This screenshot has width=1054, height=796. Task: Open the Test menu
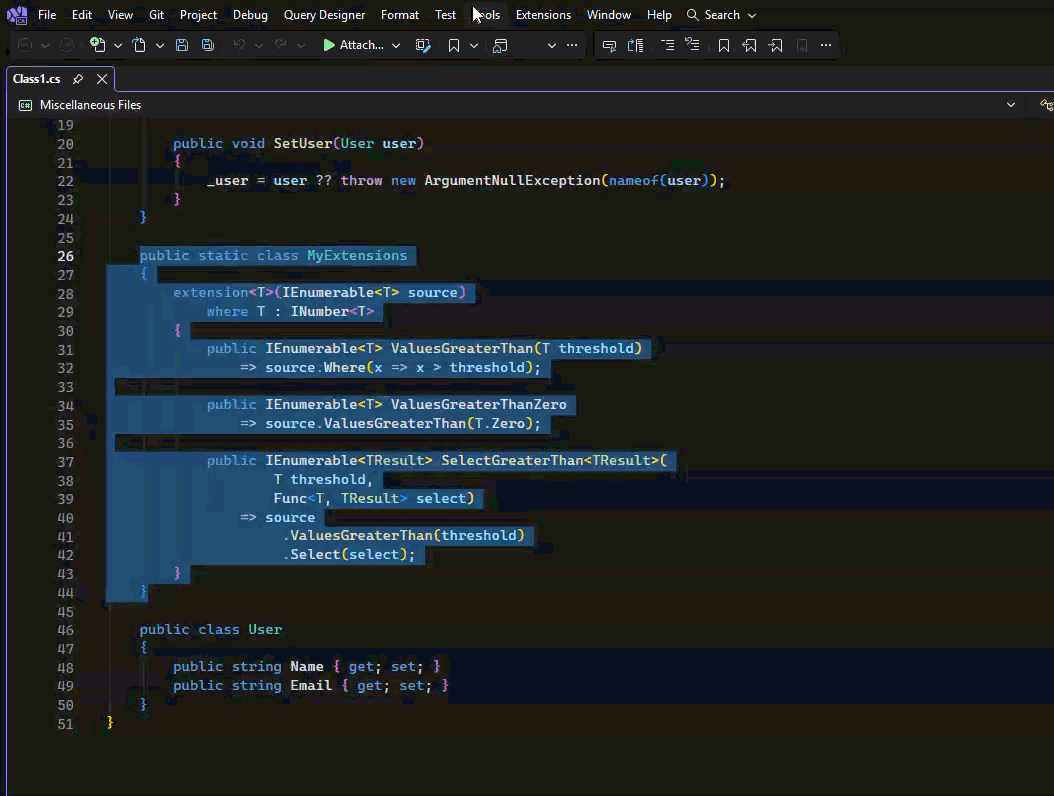coord(445,15)
